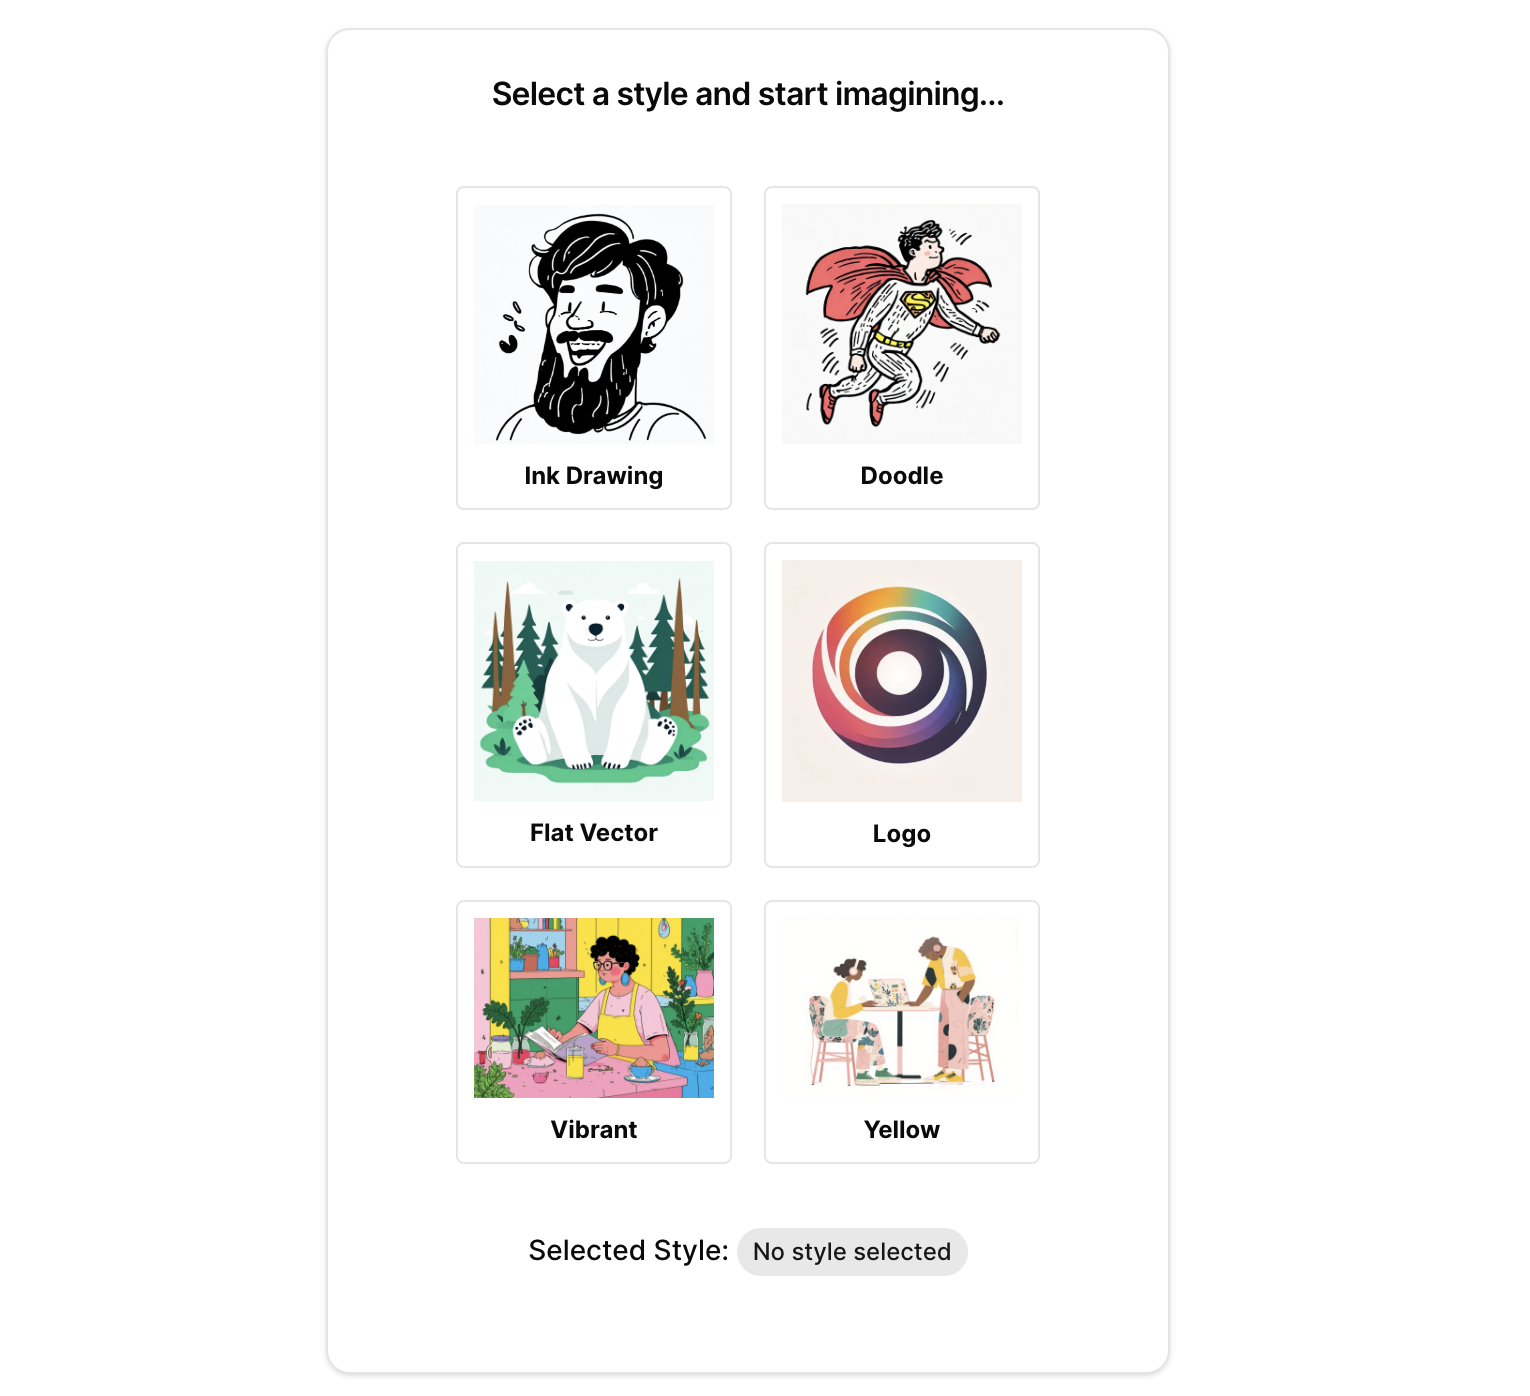Click the Selected Style text
The height and width of the screenshot is (1396, 1530).
point(628,1251)
